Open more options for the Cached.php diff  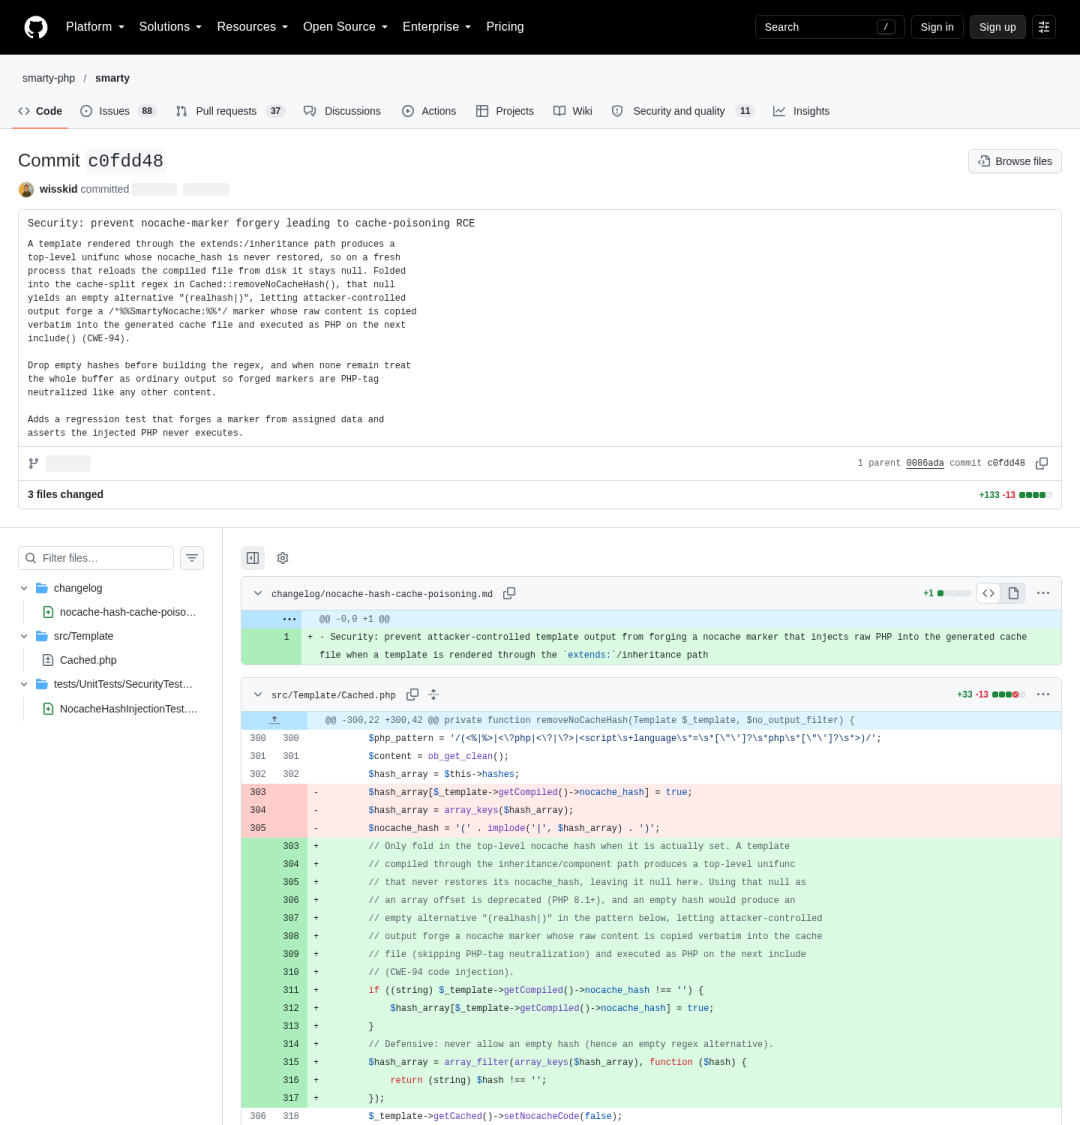[x=1043, y=695]
